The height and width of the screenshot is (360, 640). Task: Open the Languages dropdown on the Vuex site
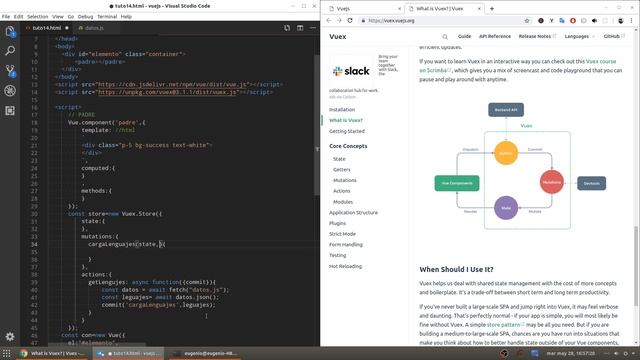(x=579, y=36)
